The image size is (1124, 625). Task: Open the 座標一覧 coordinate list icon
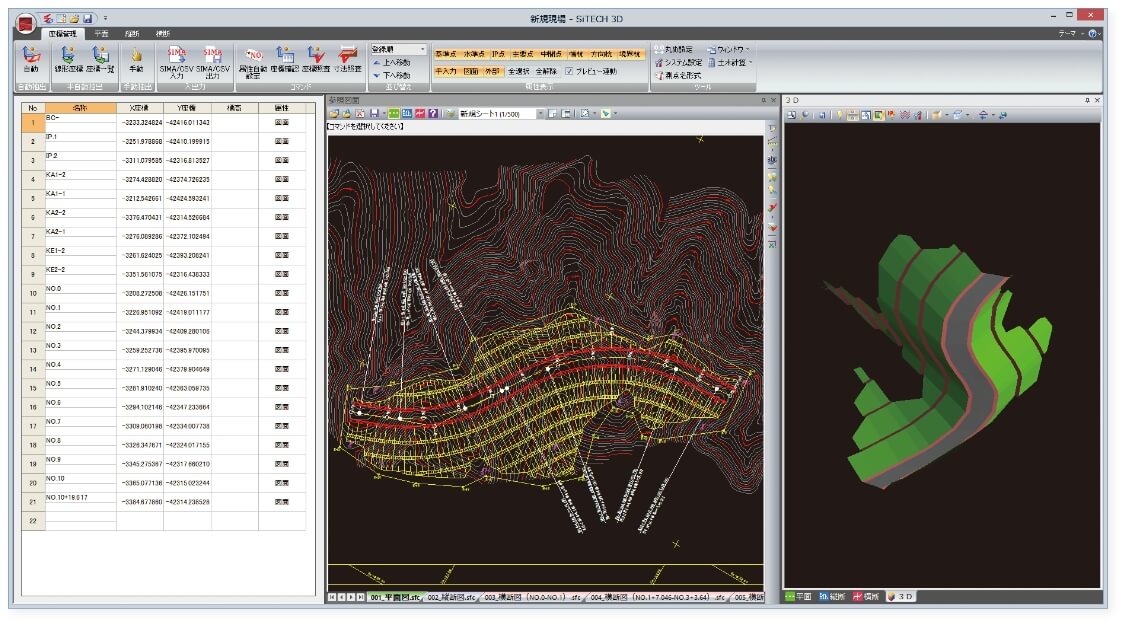coord(100,59)
